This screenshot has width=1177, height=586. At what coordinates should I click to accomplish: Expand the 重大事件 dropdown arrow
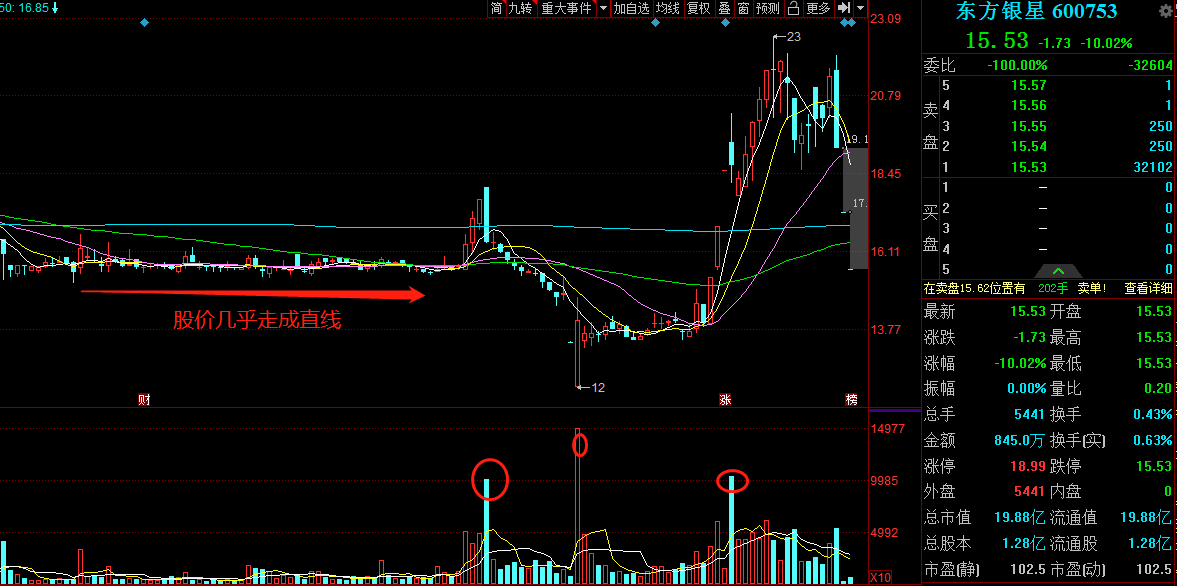(602, 8)
